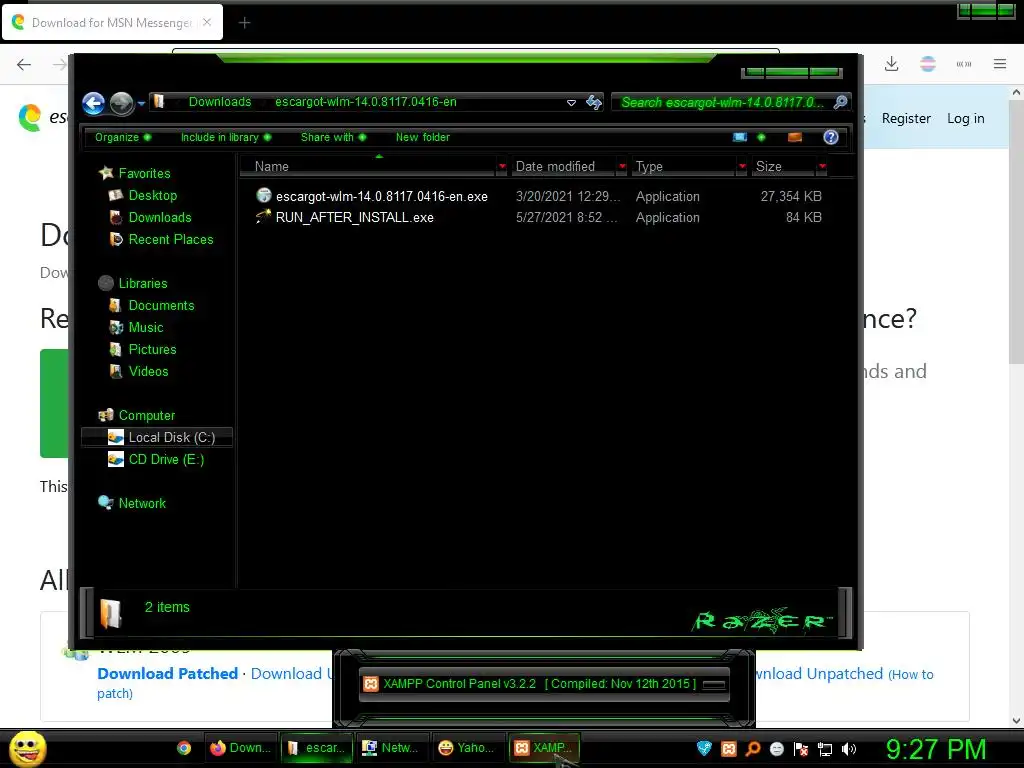The width and height of the screenshot is (1024, 768).
Task: Open Date modified column filter dropdown
Action: coord(622,167)
